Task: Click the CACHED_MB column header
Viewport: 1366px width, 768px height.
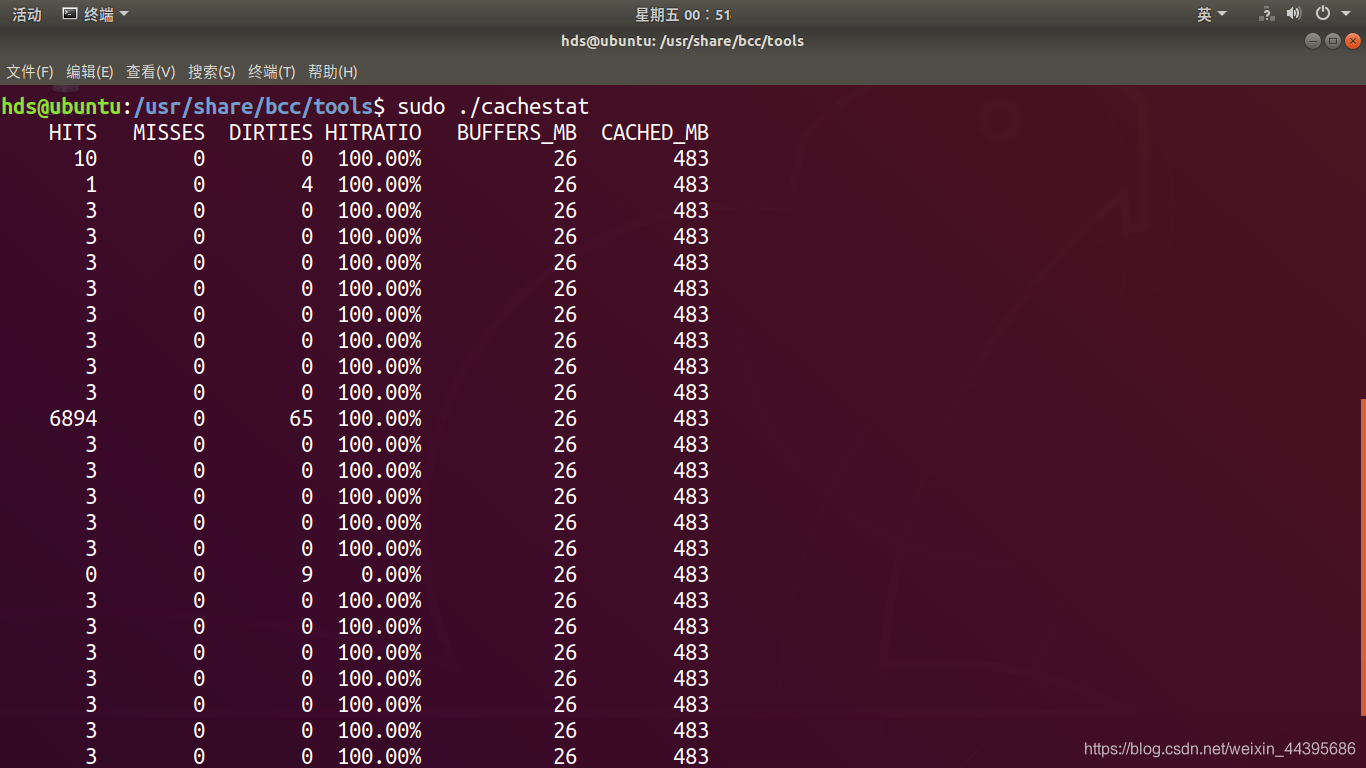Action: click(x=655, y=132)
